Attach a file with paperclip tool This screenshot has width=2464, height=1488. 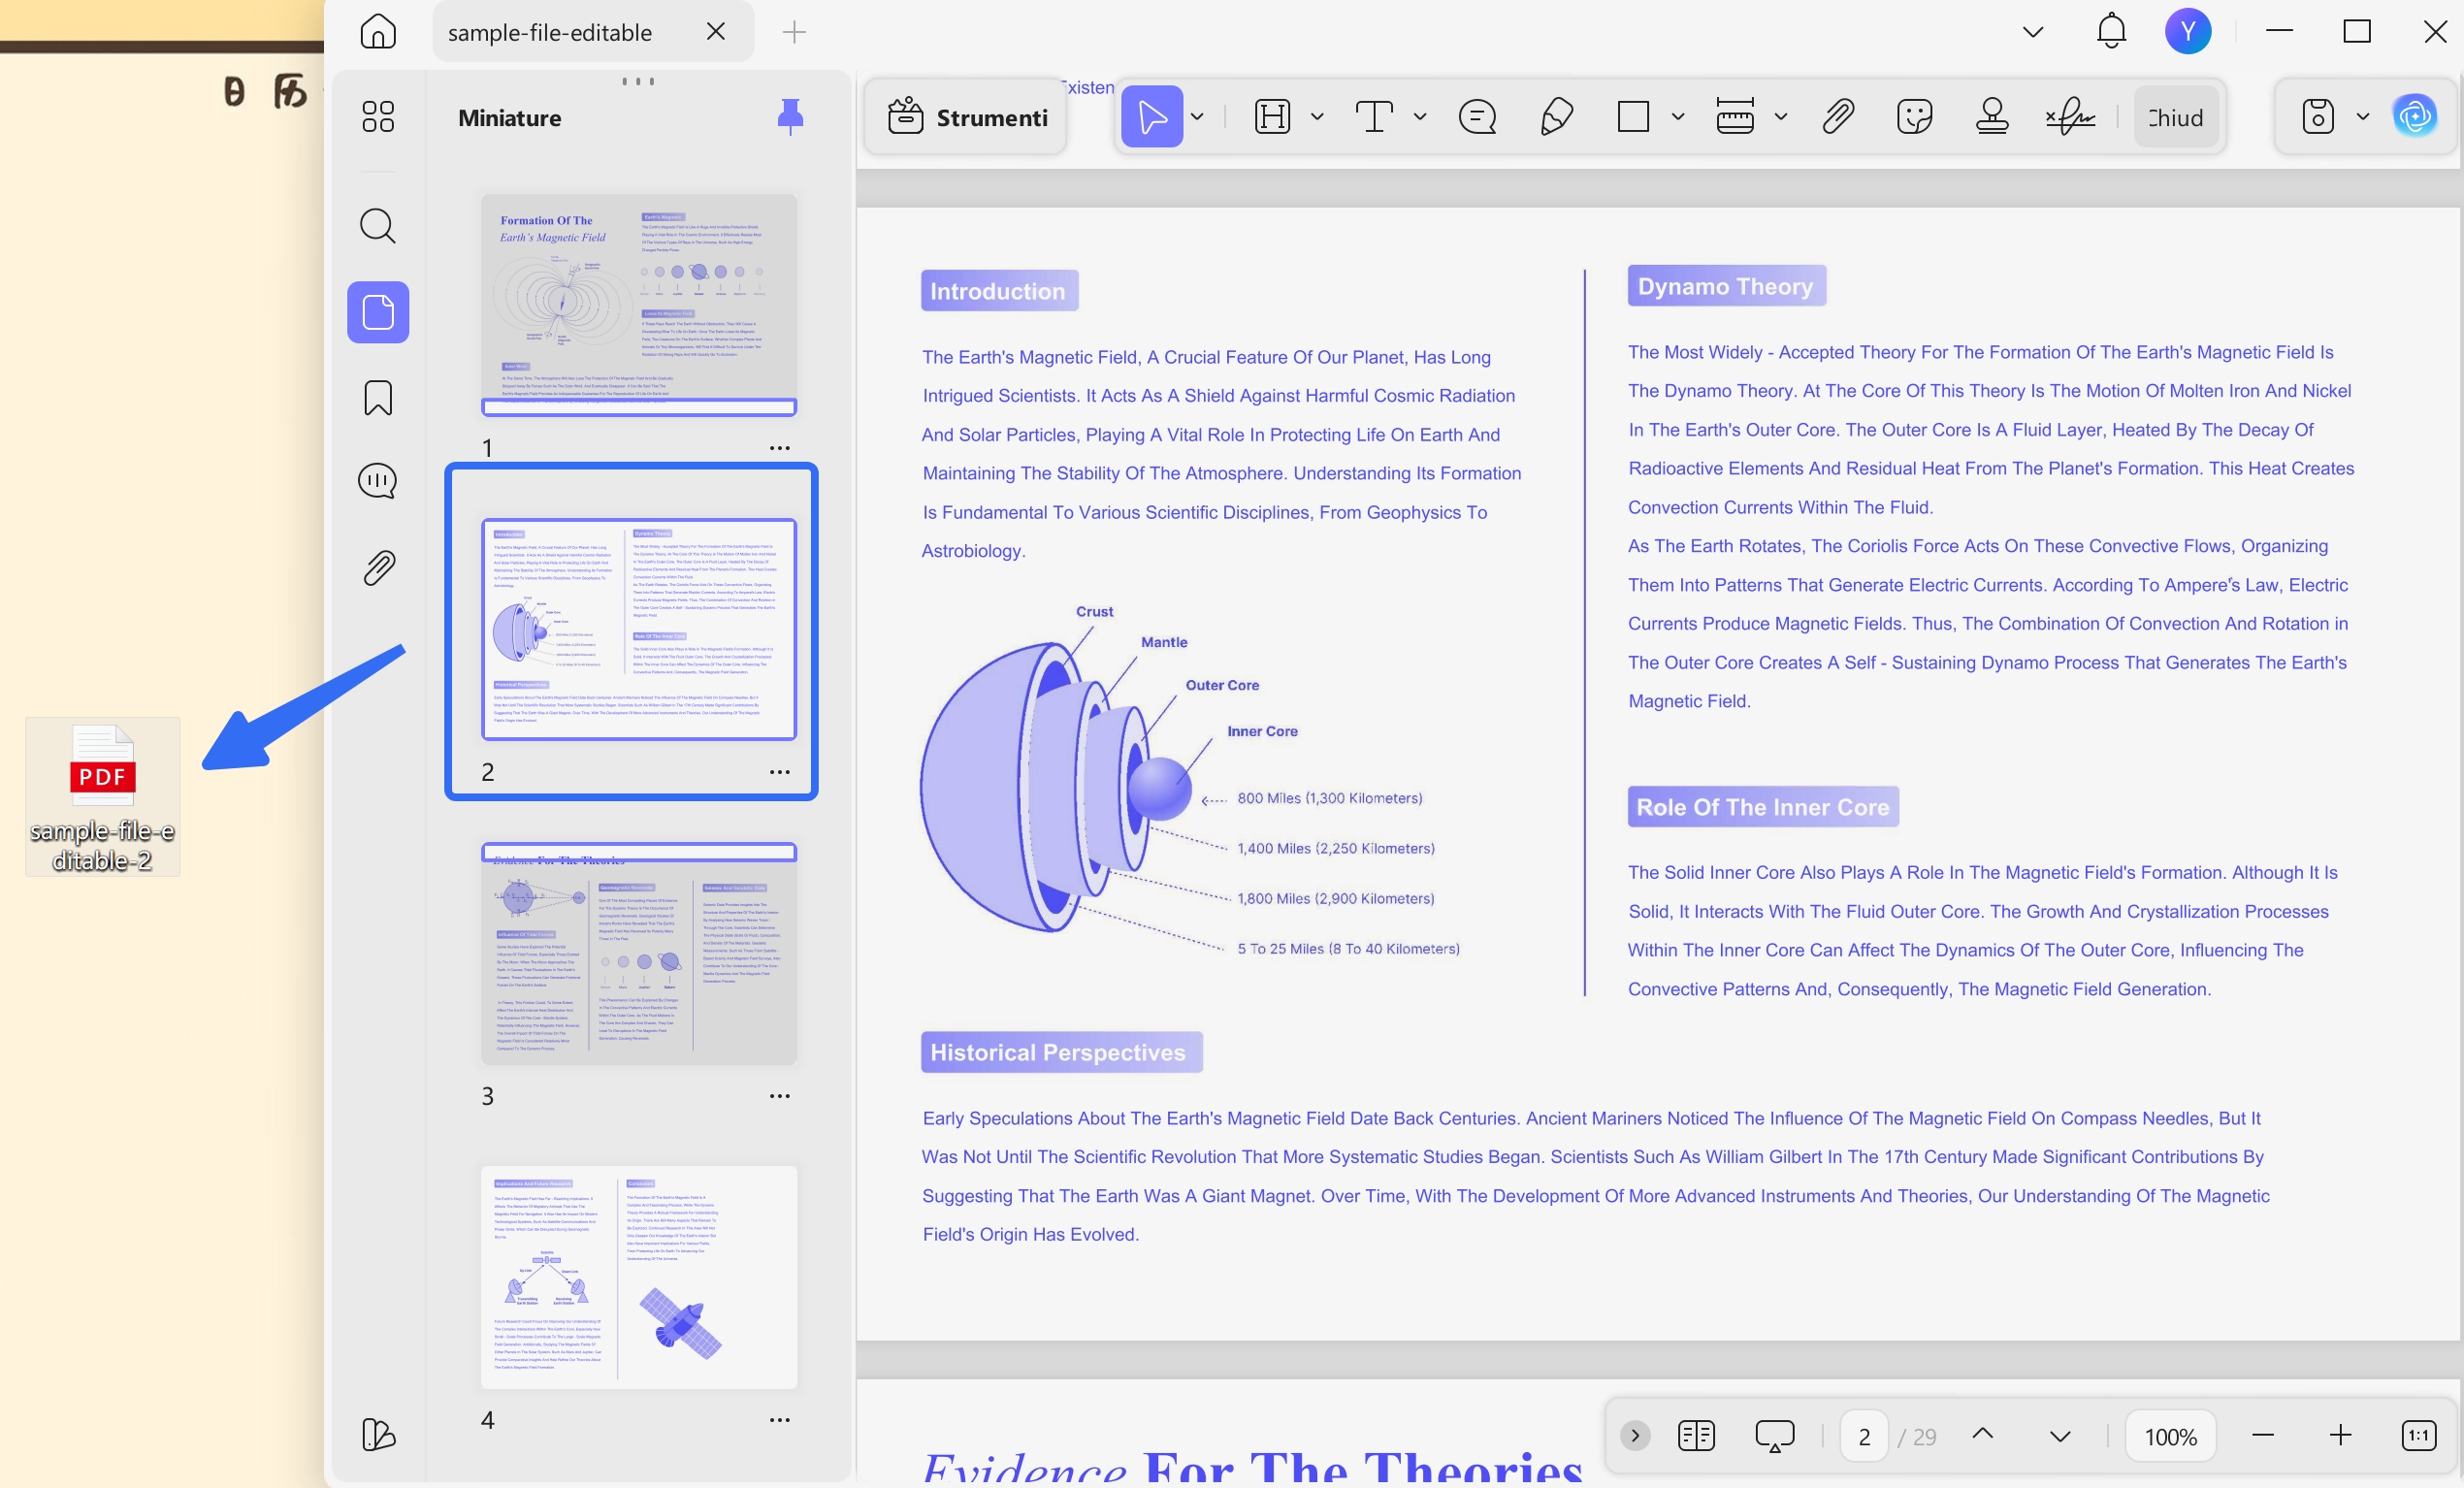[x=1838, y=117]
